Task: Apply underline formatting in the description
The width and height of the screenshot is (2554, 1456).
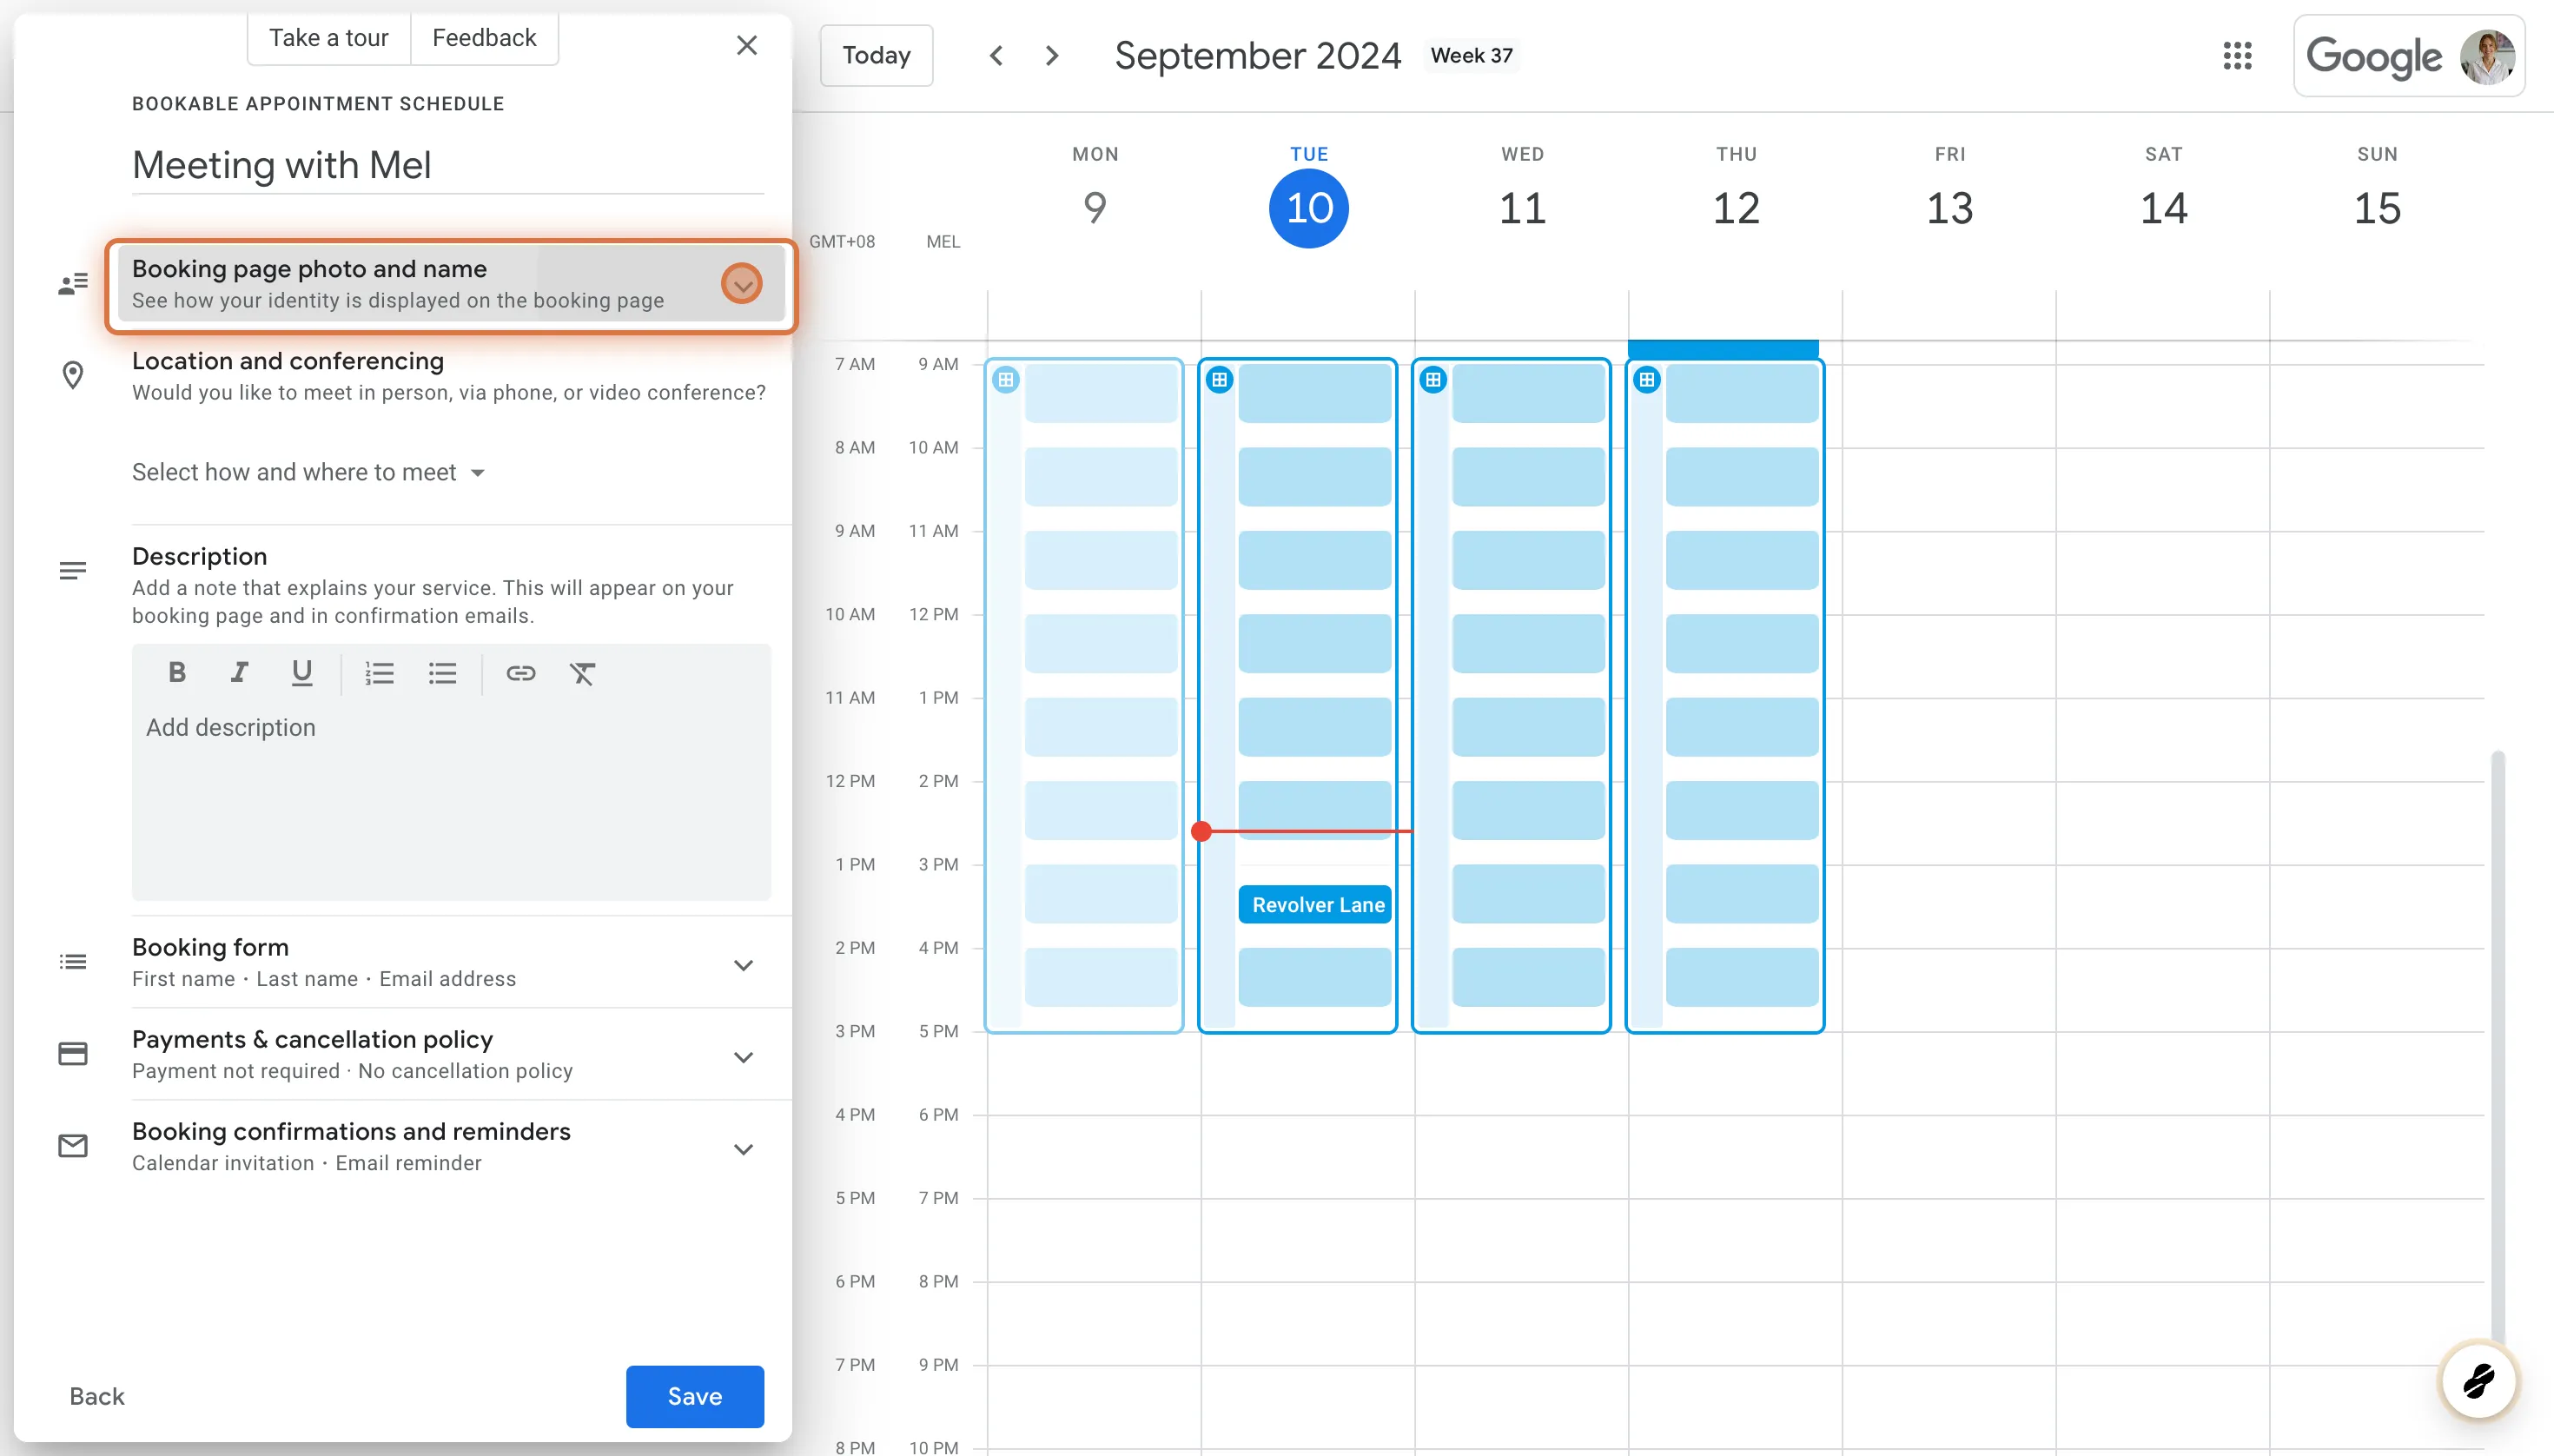Action: tap(301, 673)
